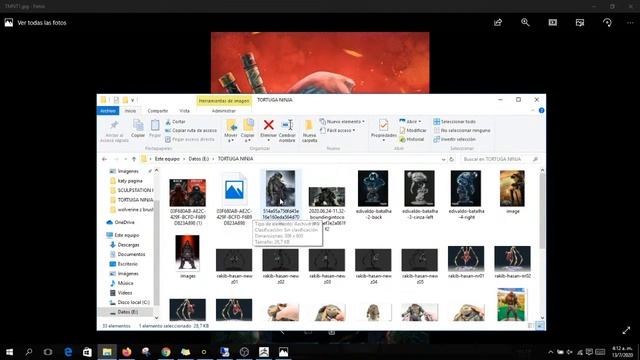Switch to the Compartir ribbon tab

(x=158, y=111)
